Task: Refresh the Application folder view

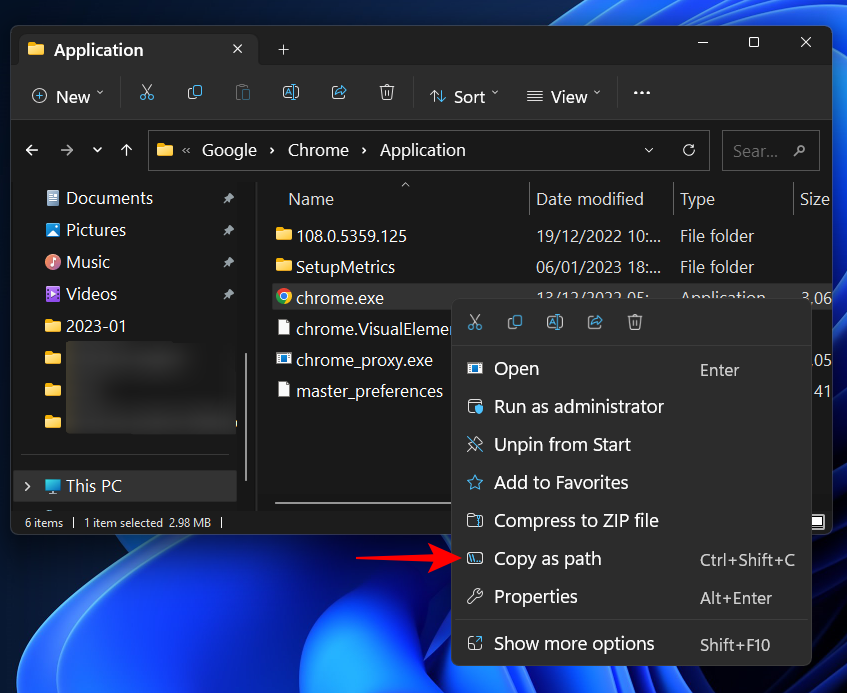Action: point(688,149)
